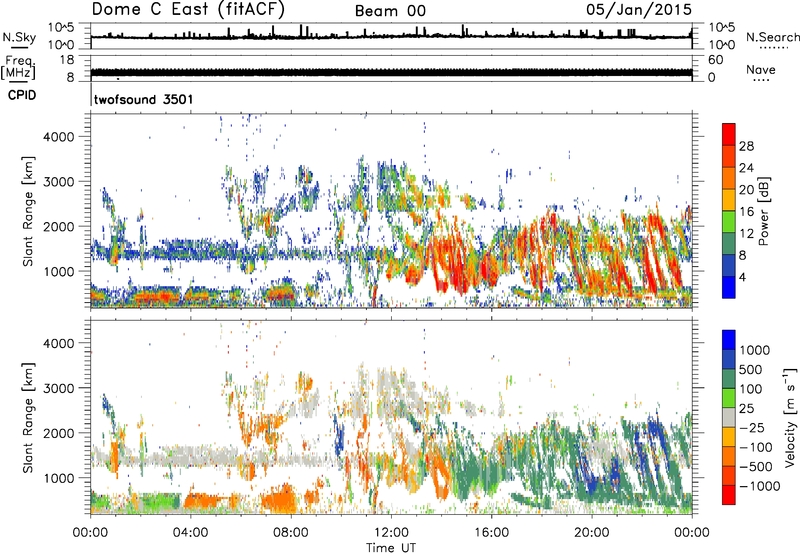Click the '60' Nave axis tick
This screenshot has width=800, height=554.
(715, 60)
